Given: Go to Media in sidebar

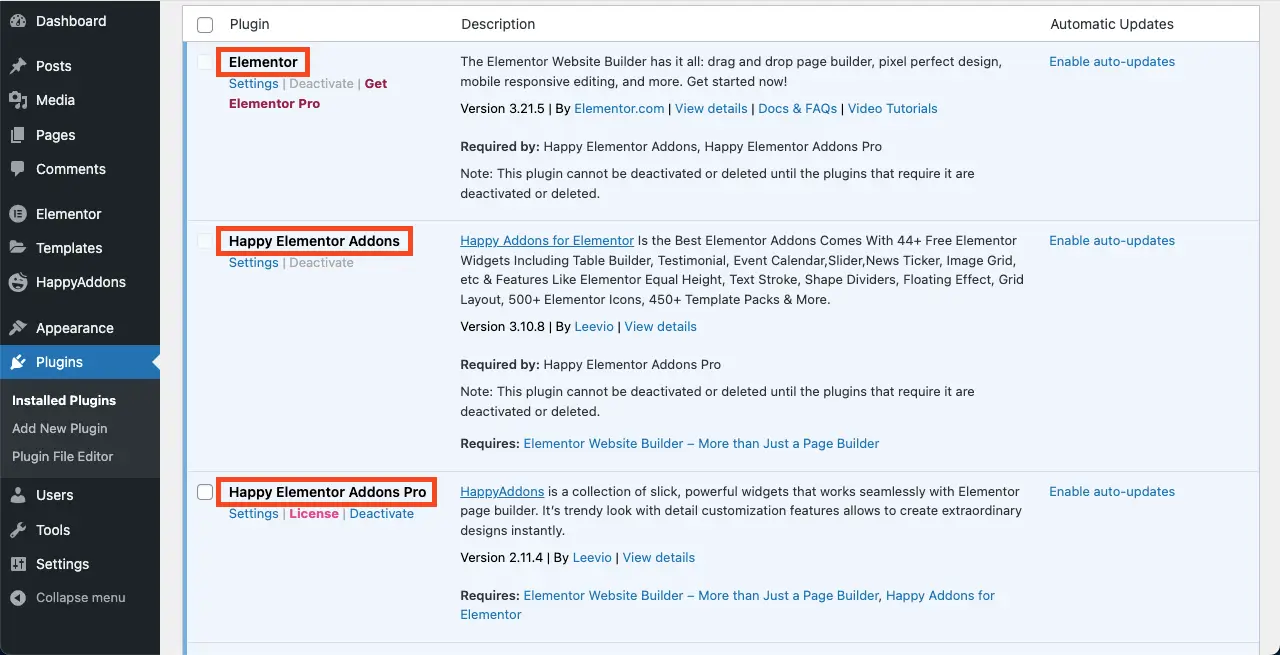Looking at the screenshot, I should (80, 100).
